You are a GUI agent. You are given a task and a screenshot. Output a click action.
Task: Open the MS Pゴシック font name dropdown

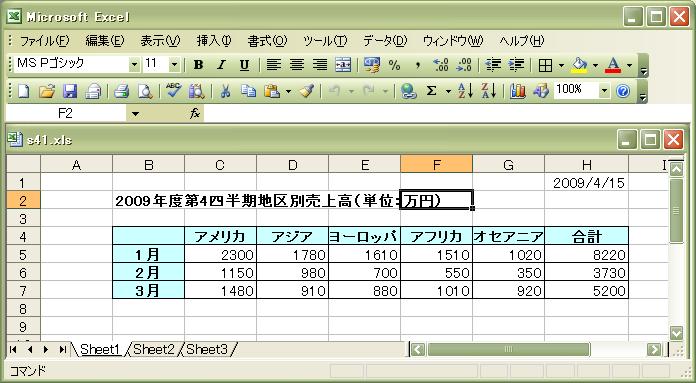point(134,65)
